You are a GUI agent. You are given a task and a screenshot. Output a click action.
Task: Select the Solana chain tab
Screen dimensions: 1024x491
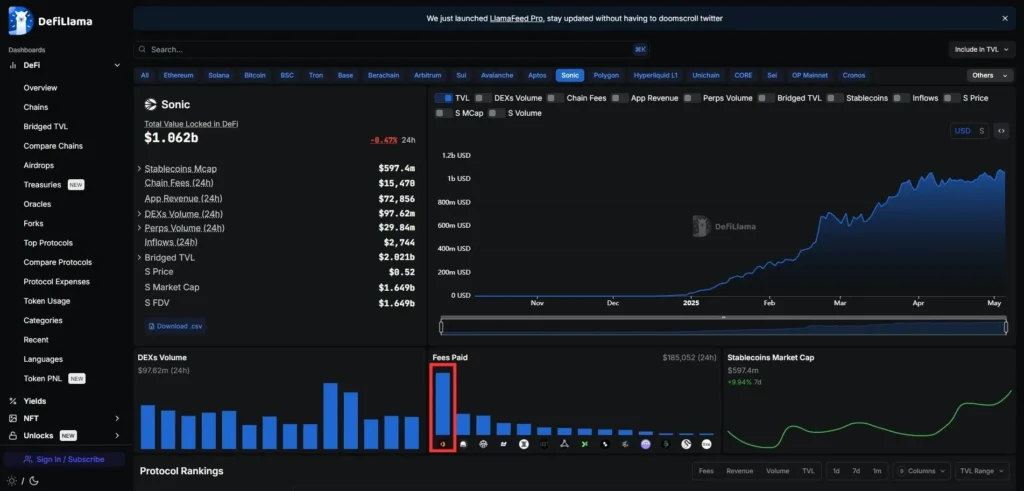219,75
